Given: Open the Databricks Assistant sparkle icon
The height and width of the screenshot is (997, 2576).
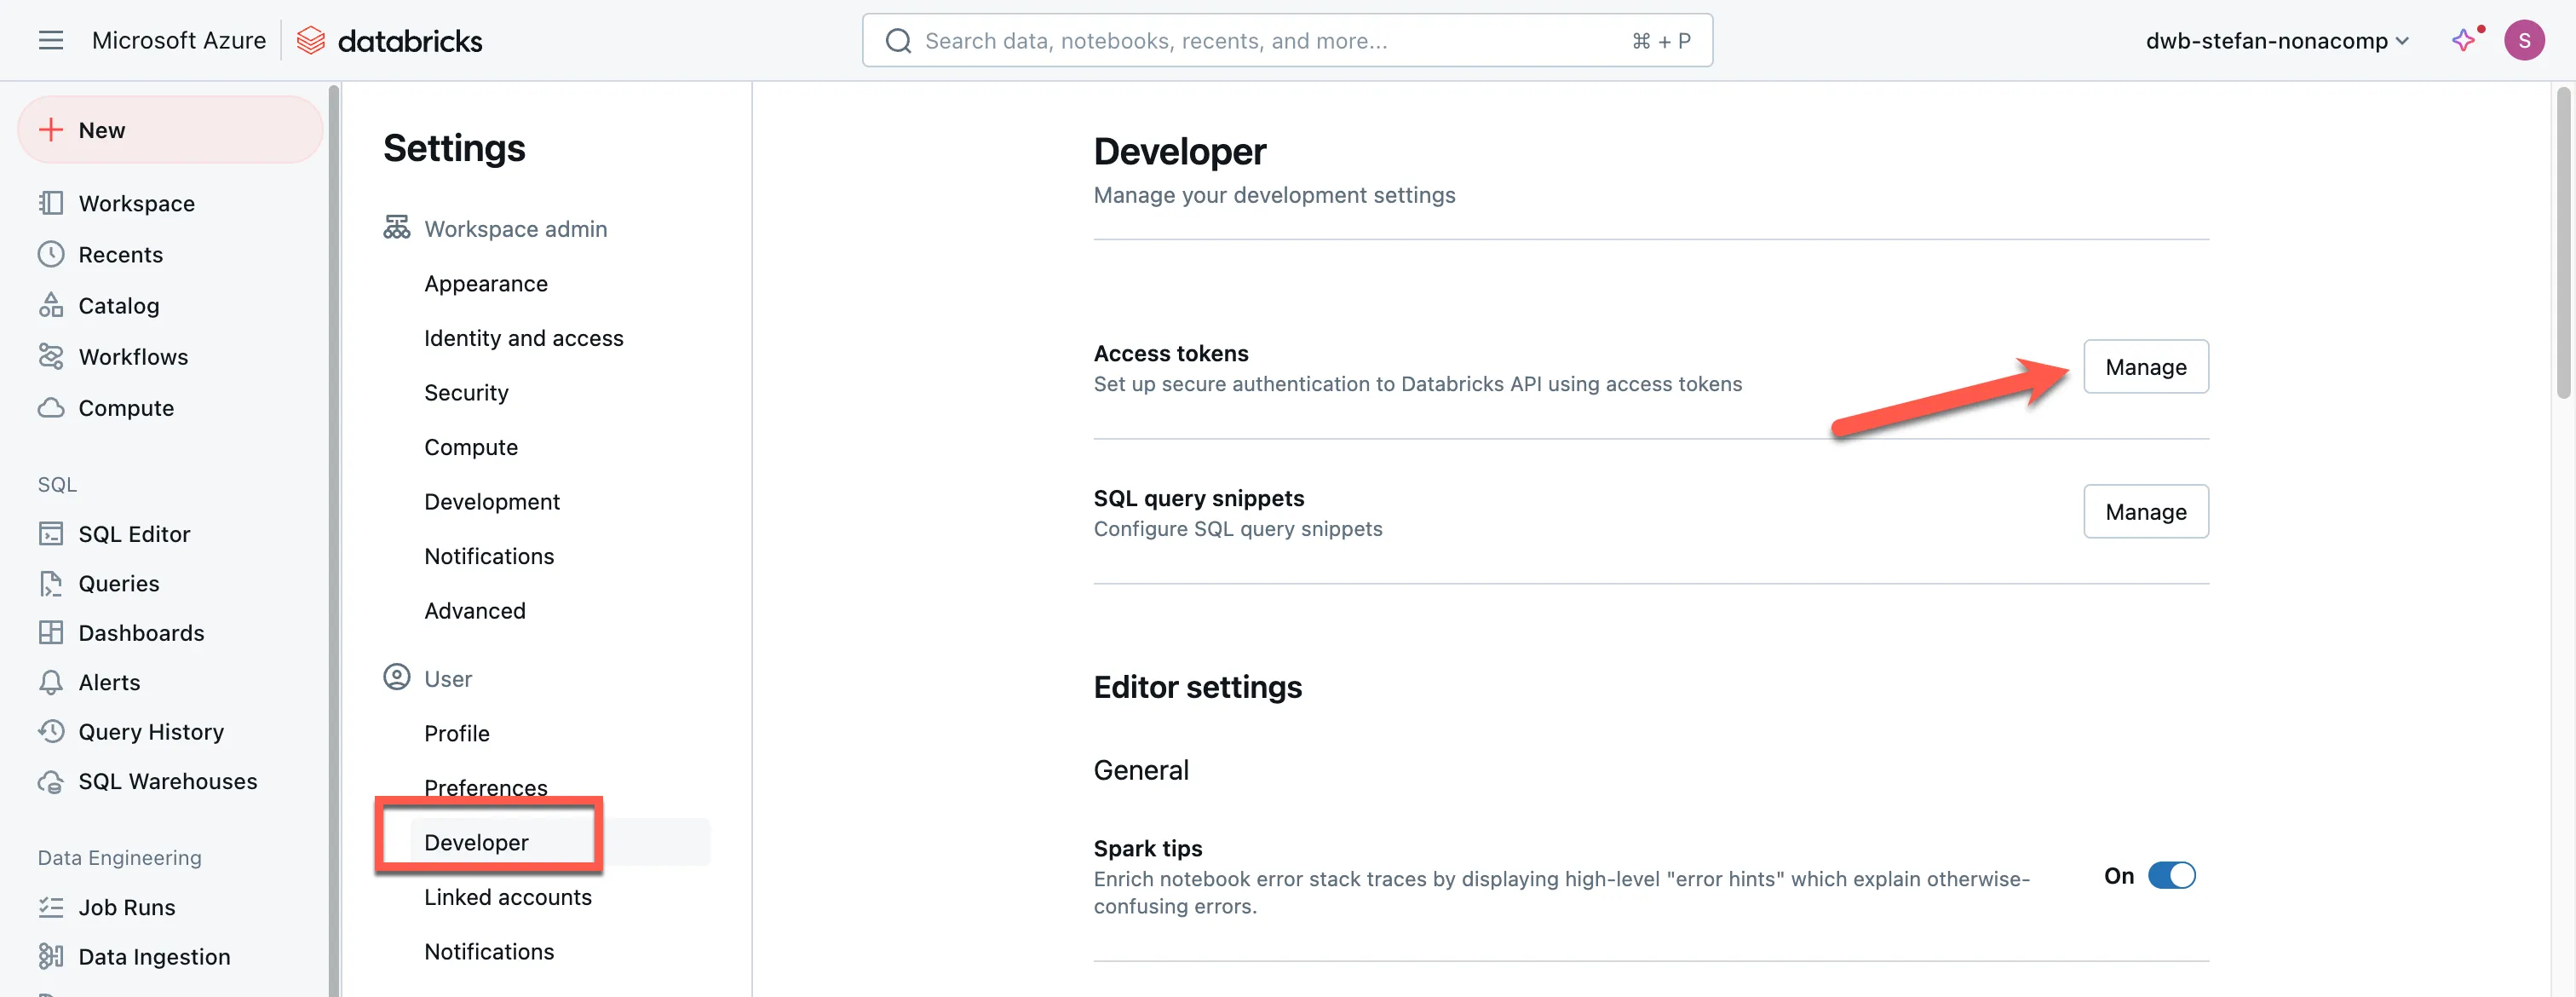Looking at the screenshot, I should click(x=2463, y=40).
